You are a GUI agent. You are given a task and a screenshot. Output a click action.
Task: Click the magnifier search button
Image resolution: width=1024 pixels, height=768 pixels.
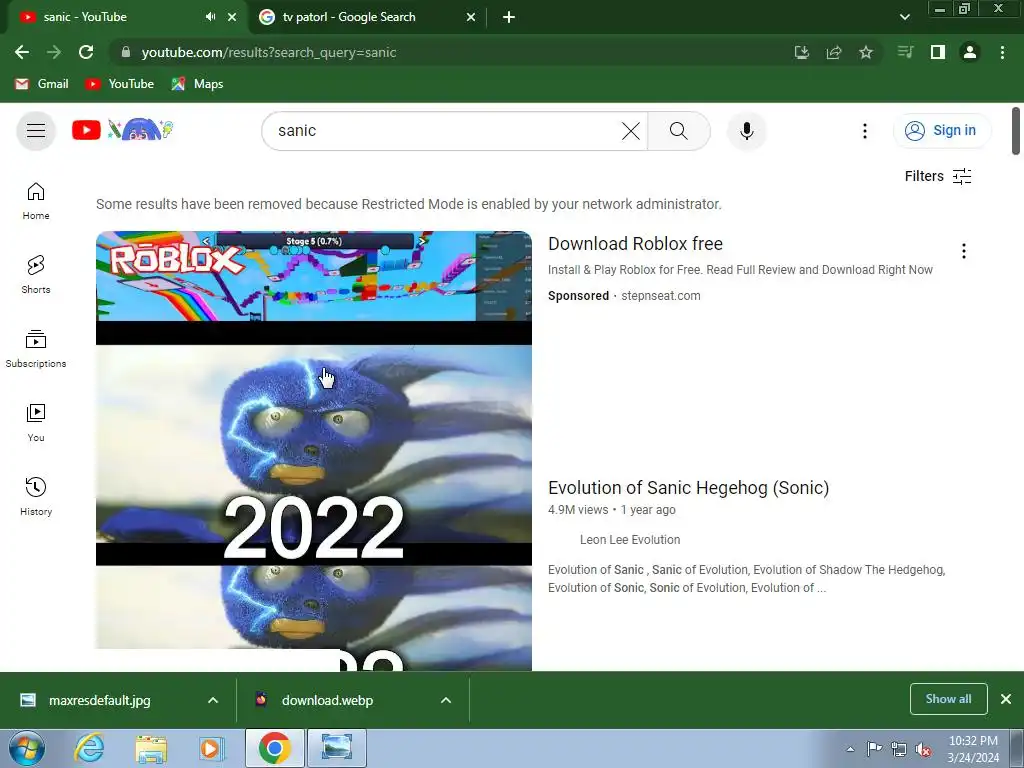coord(679,131)
